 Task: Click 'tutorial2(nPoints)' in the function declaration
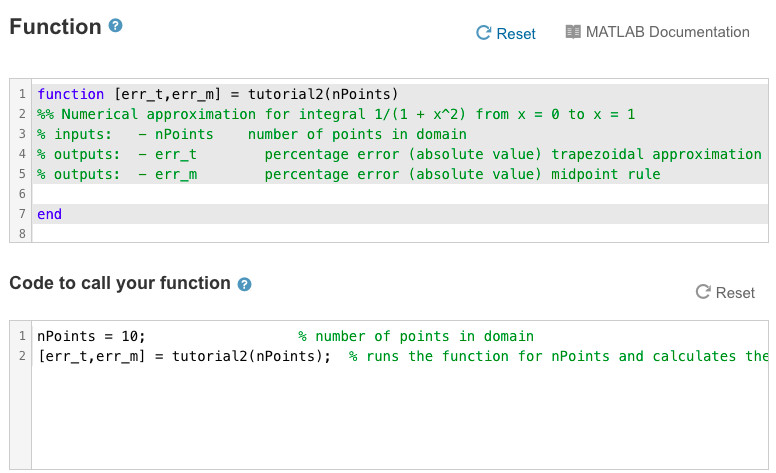(x=323, y=94)
